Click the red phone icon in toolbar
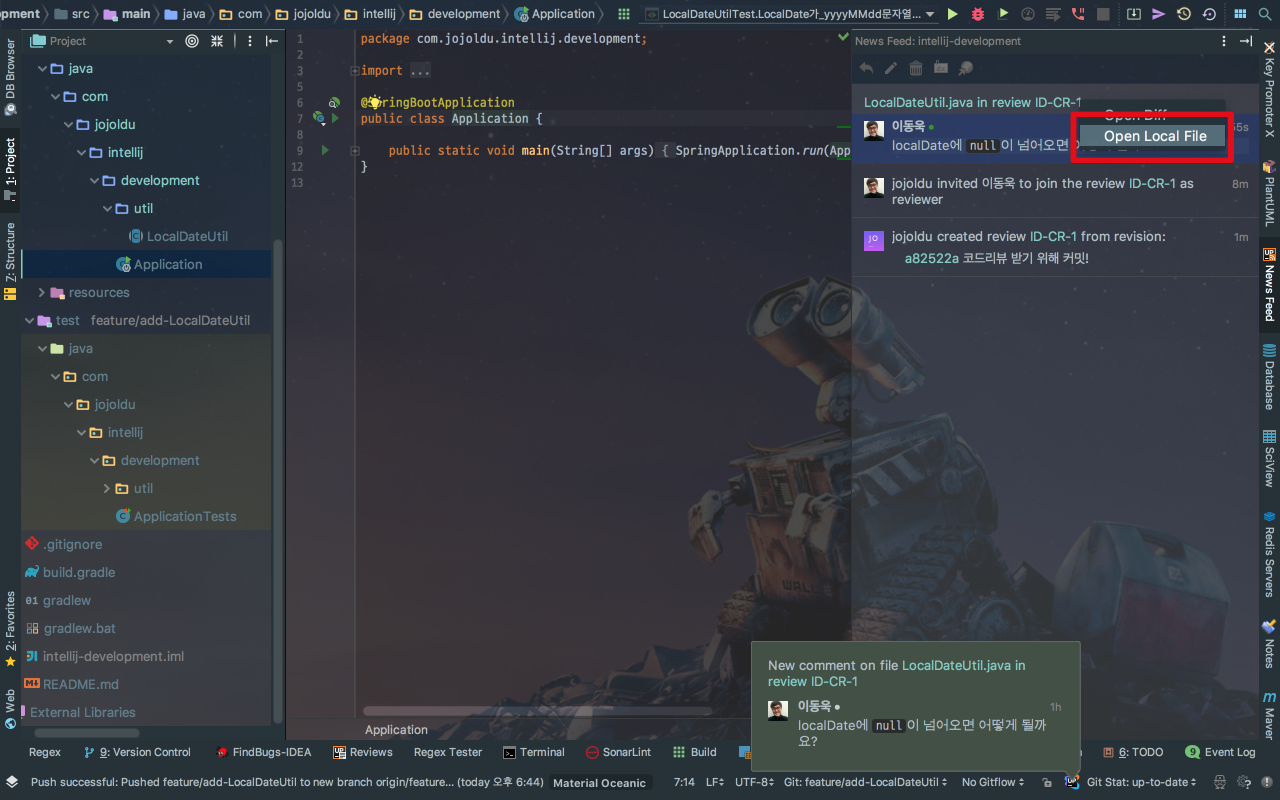The image size is (1280, 800). pyautogui.click(x=1077, y=14)
